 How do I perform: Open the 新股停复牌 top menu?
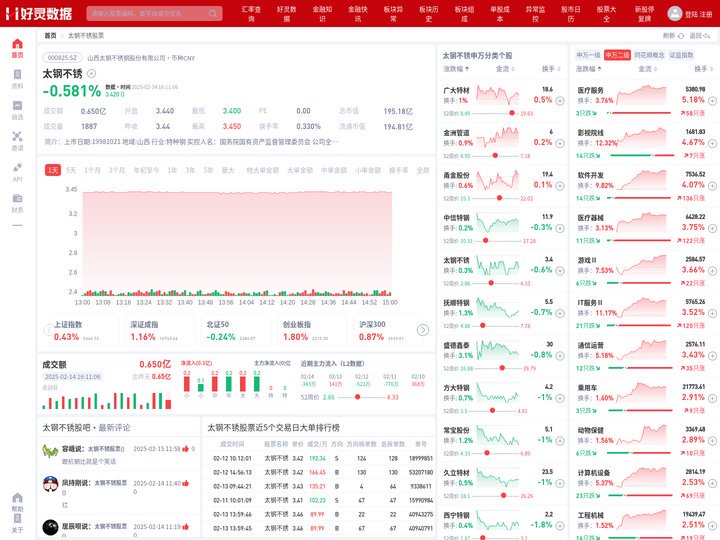pyautogui.click(x=645, y=14)
